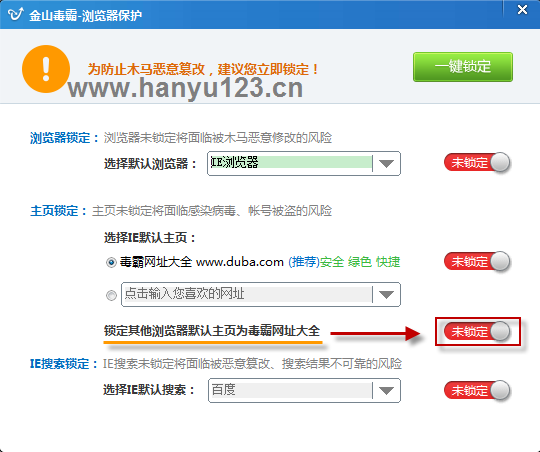
Task: Click the 一键锁定 green button
Action: click(463, 67)
